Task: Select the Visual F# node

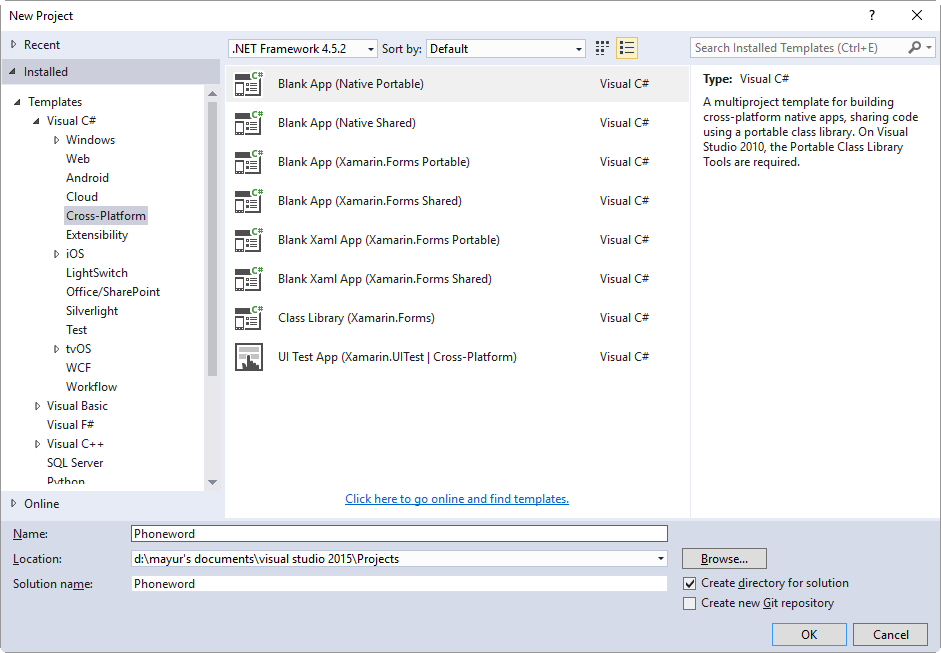Action: click(70, 425)
